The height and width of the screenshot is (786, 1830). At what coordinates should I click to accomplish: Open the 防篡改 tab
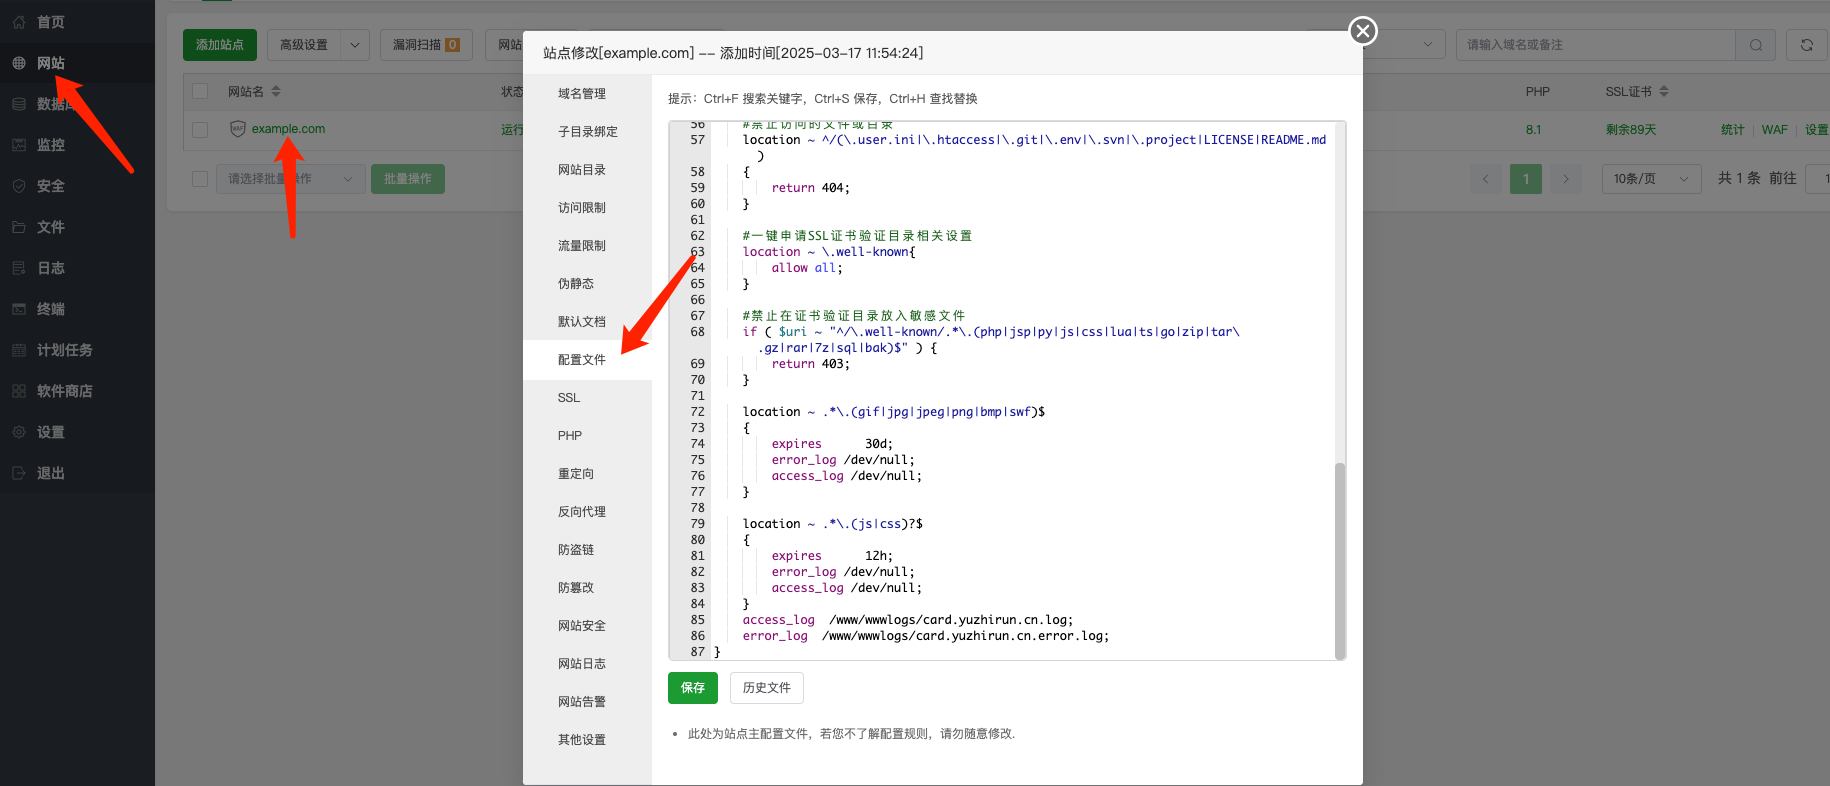[x=587, y=588]
